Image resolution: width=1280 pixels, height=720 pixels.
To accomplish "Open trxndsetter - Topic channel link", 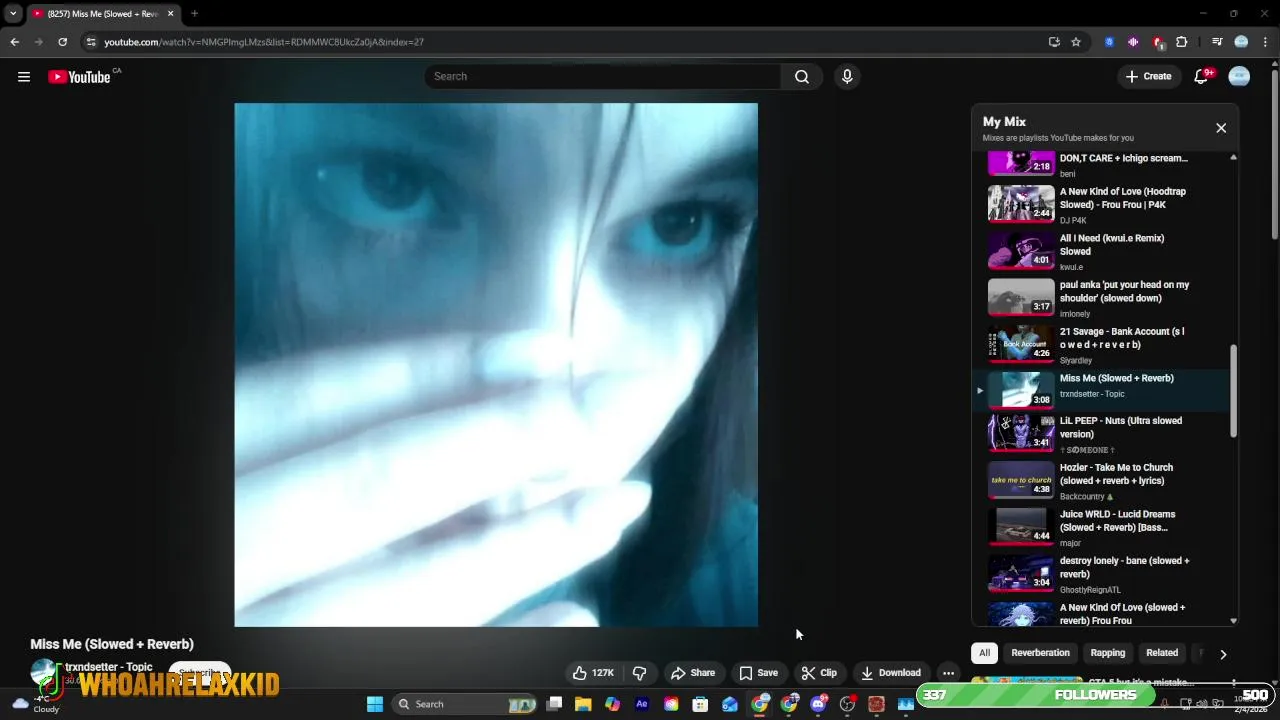I will (109, 667).
